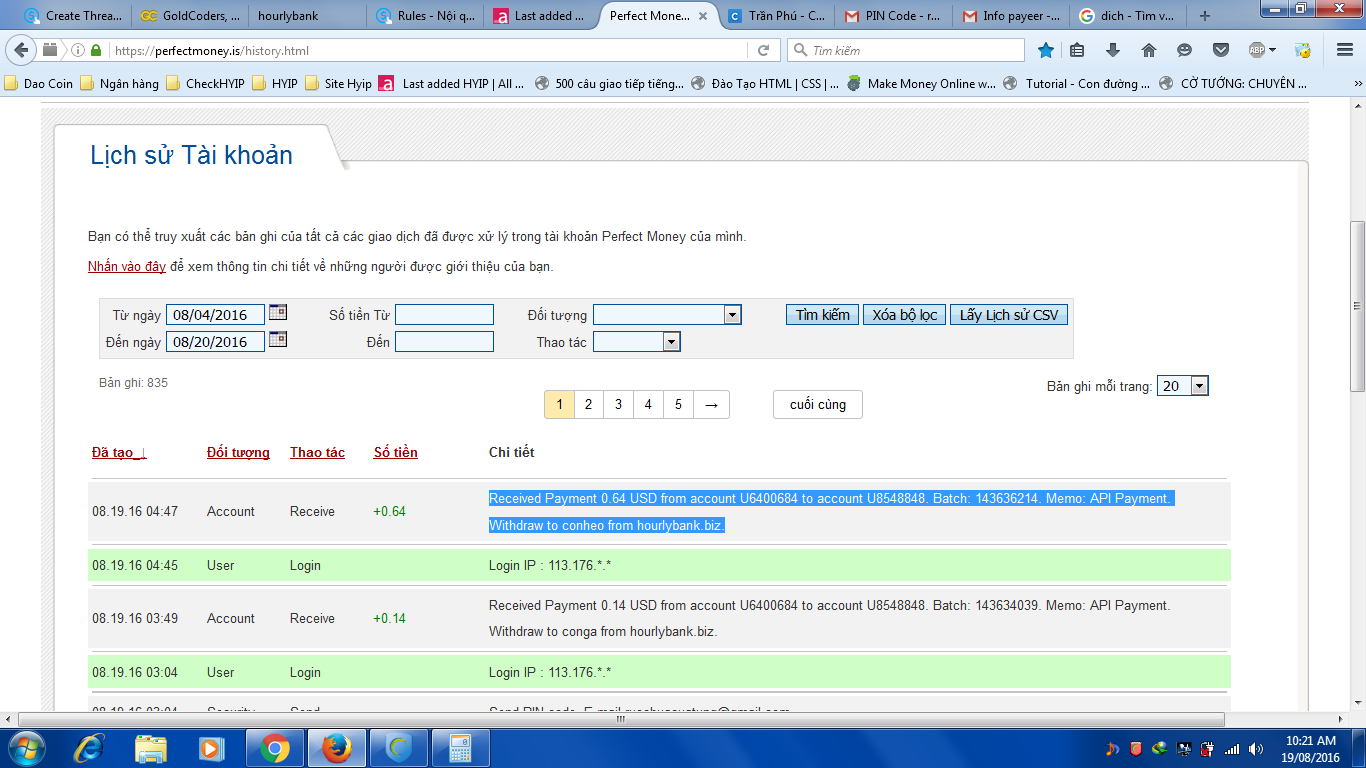Click the cuối cùng pagination button

818,404
